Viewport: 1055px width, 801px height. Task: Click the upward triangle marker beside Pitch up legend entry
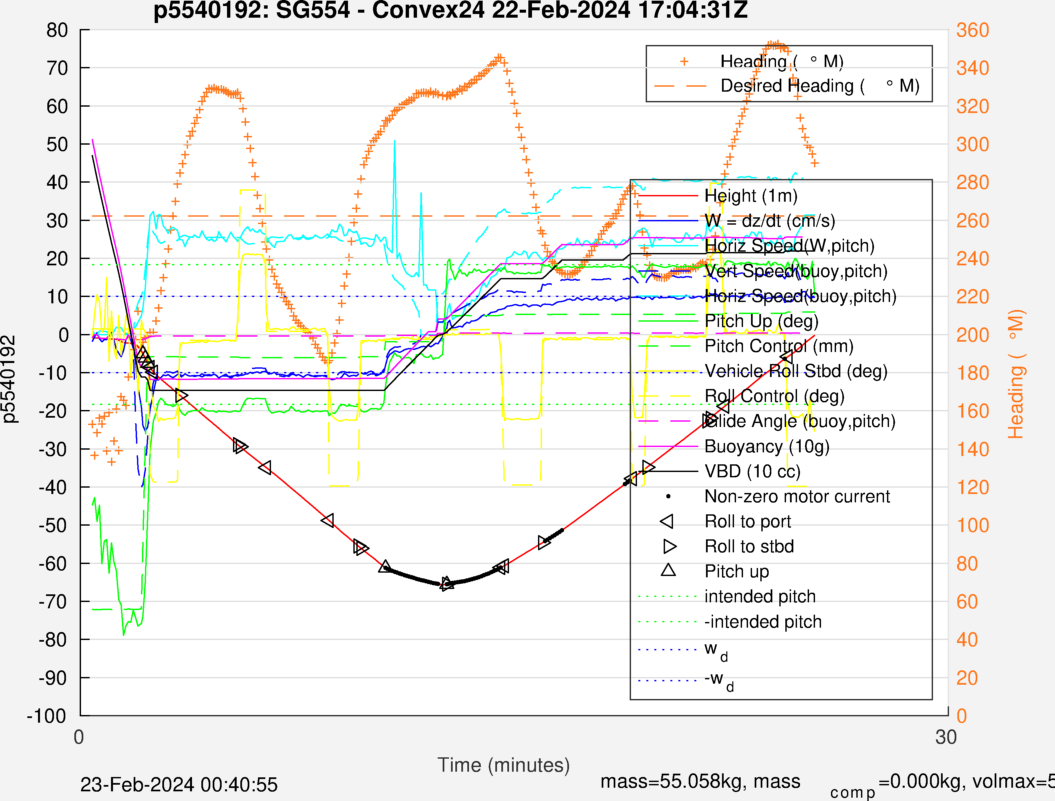[x=668, y=569]
